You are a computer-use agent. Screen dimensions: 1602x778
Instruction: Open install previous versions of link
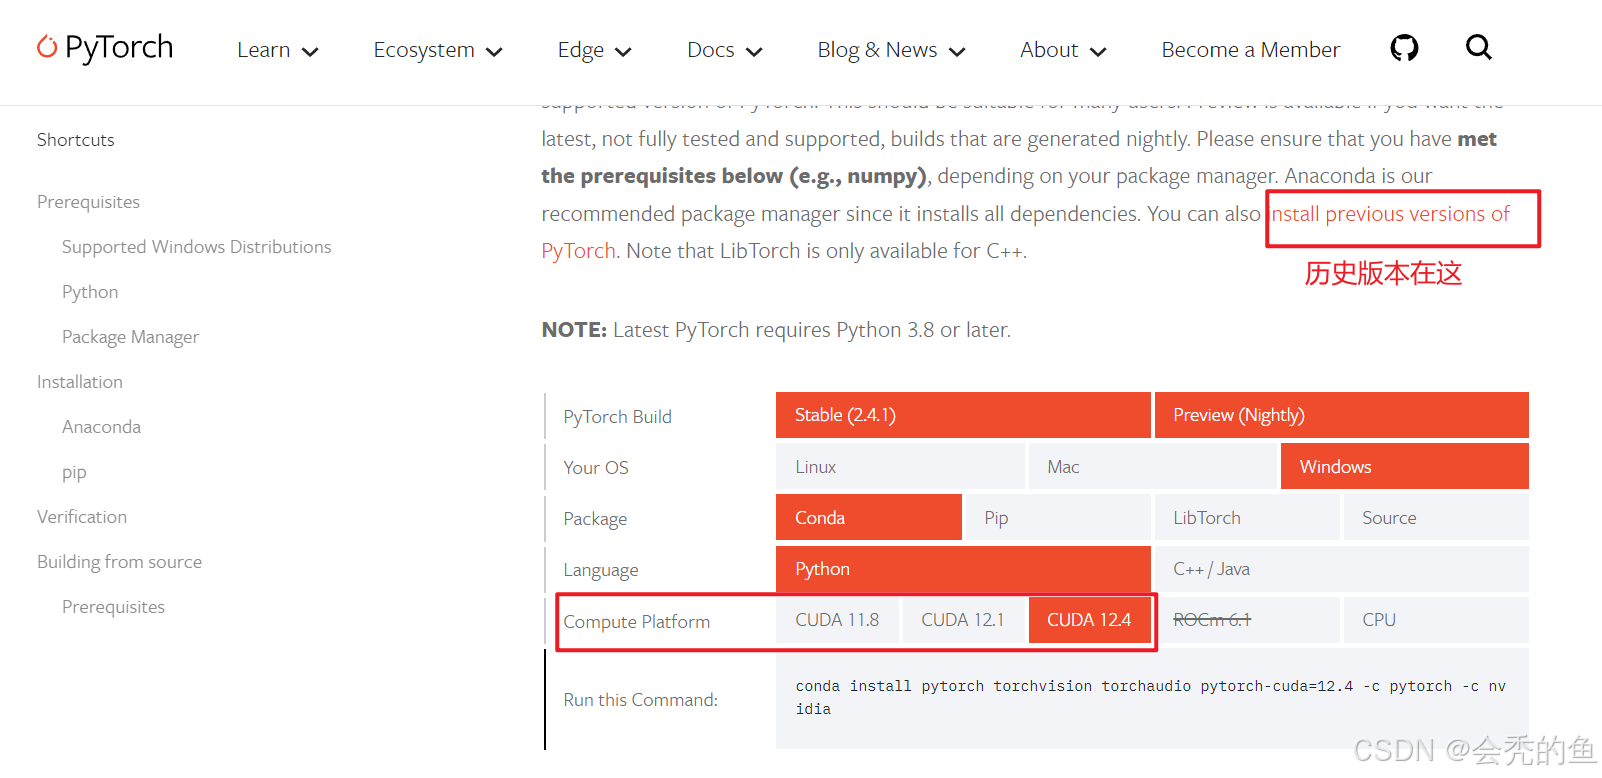[1390, 214]
